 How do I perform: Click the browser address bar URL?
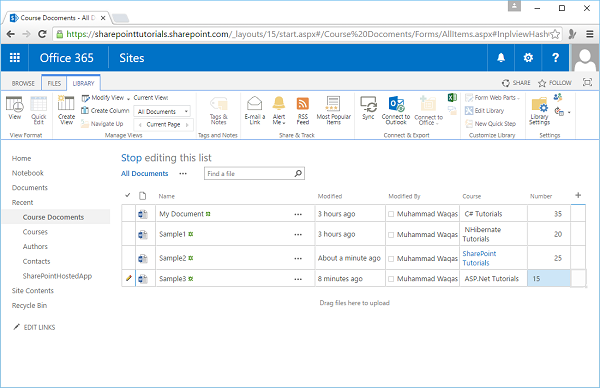click(306, 34)
